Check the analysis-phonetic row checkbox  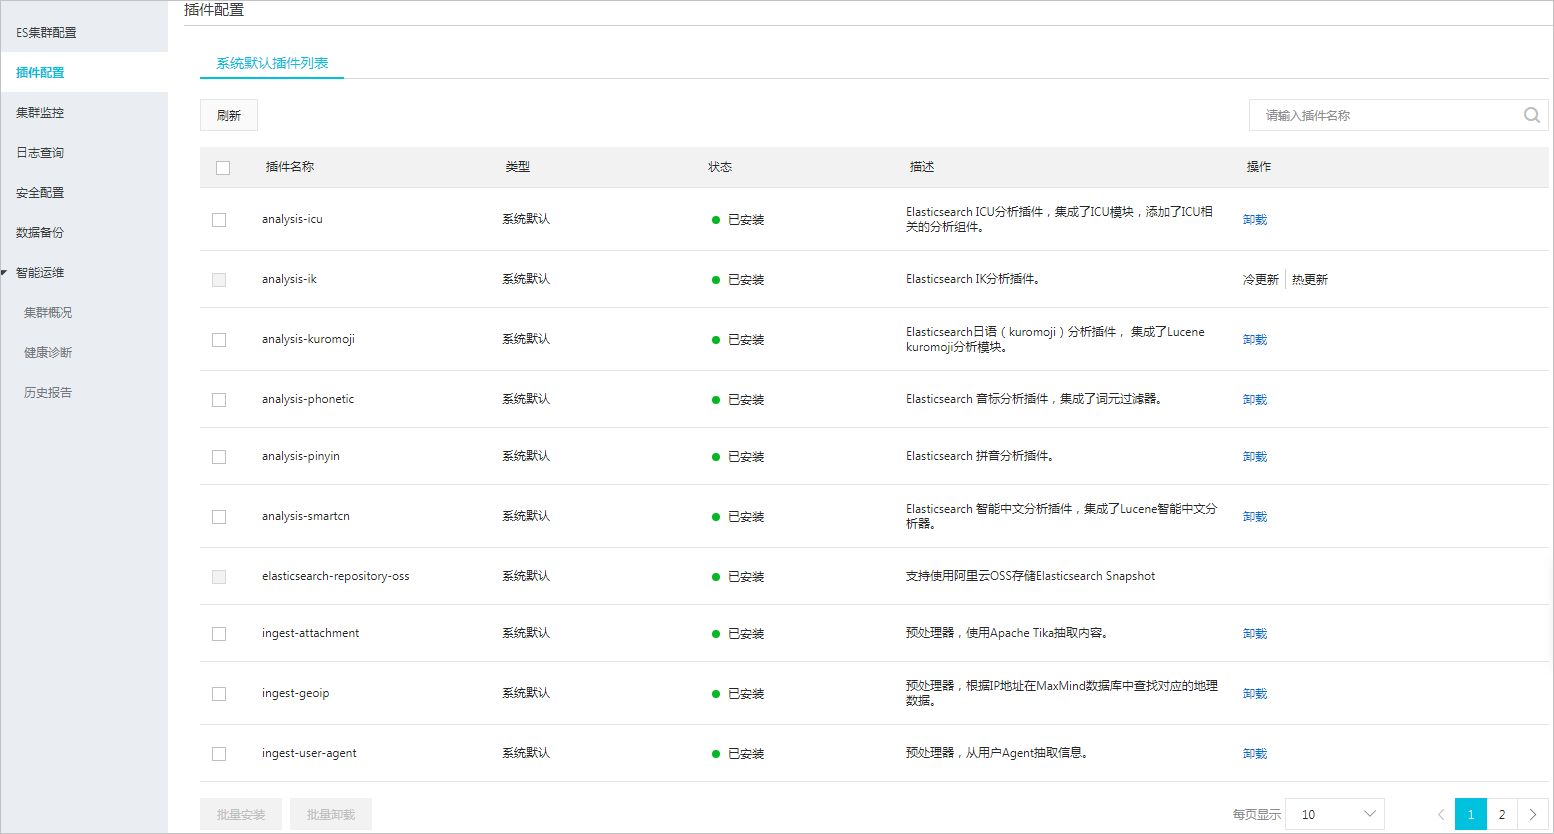219,400
